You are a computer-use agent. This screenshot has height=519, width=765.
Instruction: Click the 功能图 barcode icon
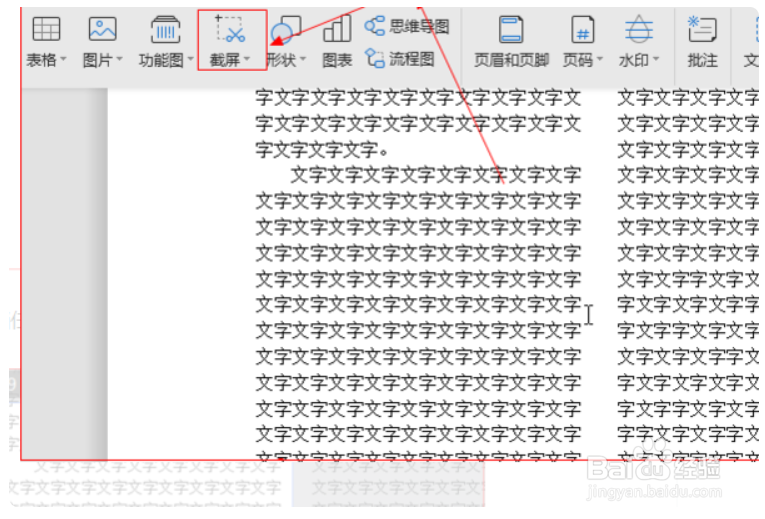click(165, 29)
